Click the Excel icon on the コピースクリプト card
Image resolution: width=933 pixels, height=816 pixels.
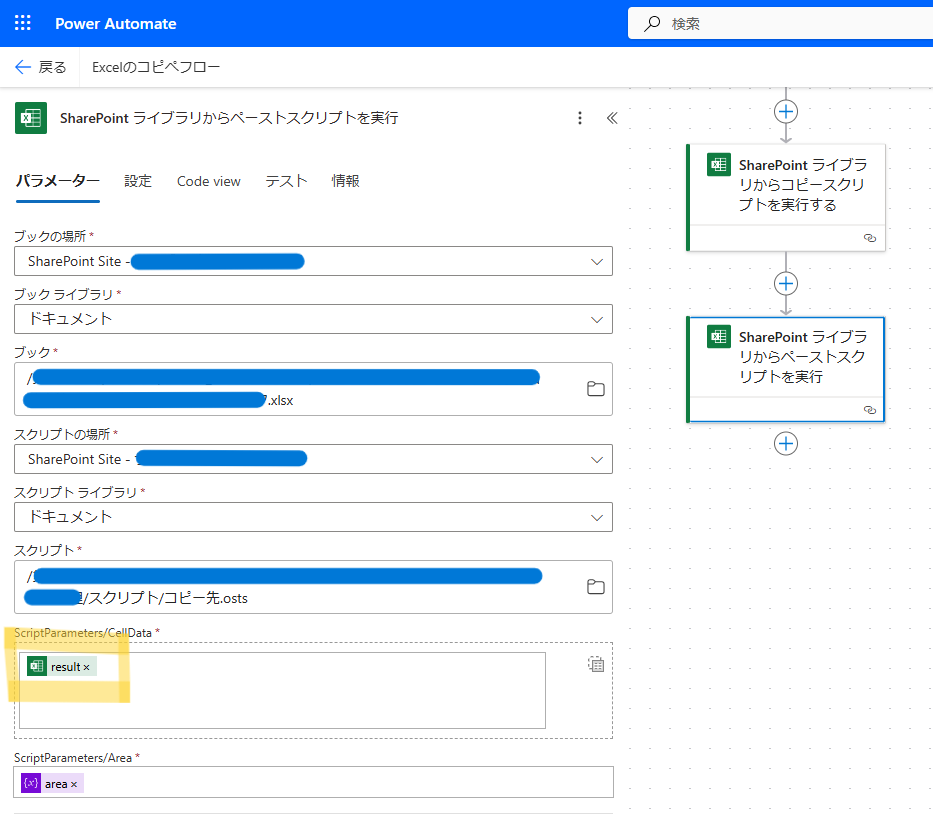(719, 165)
